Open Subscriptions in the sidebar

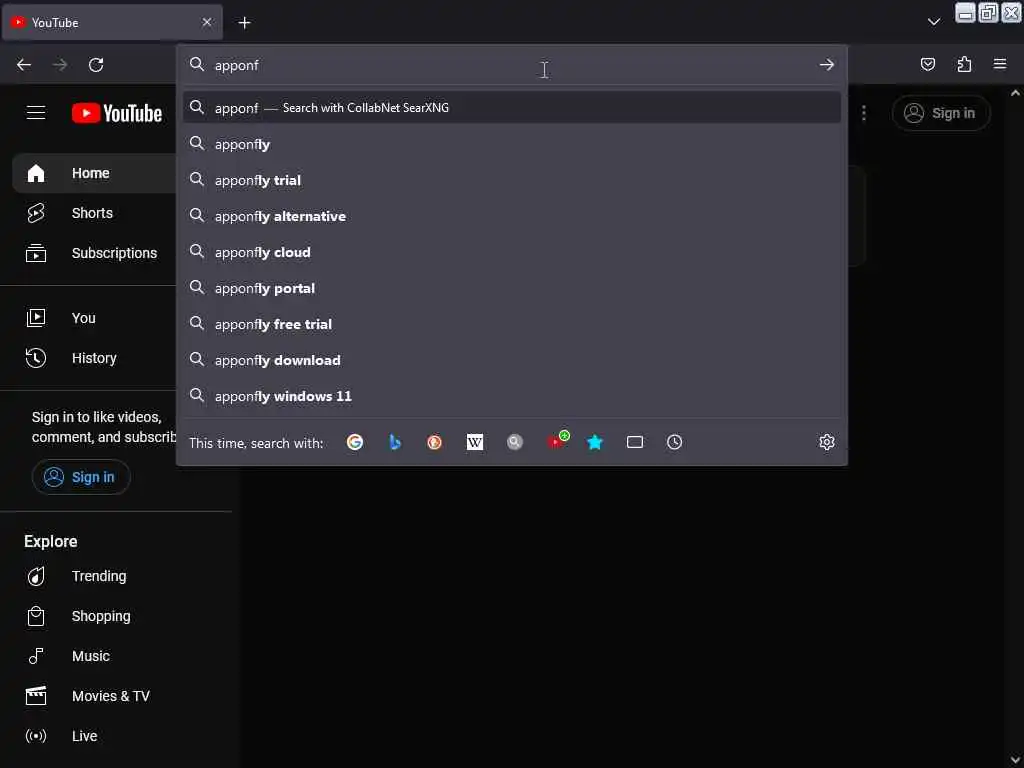95,253
